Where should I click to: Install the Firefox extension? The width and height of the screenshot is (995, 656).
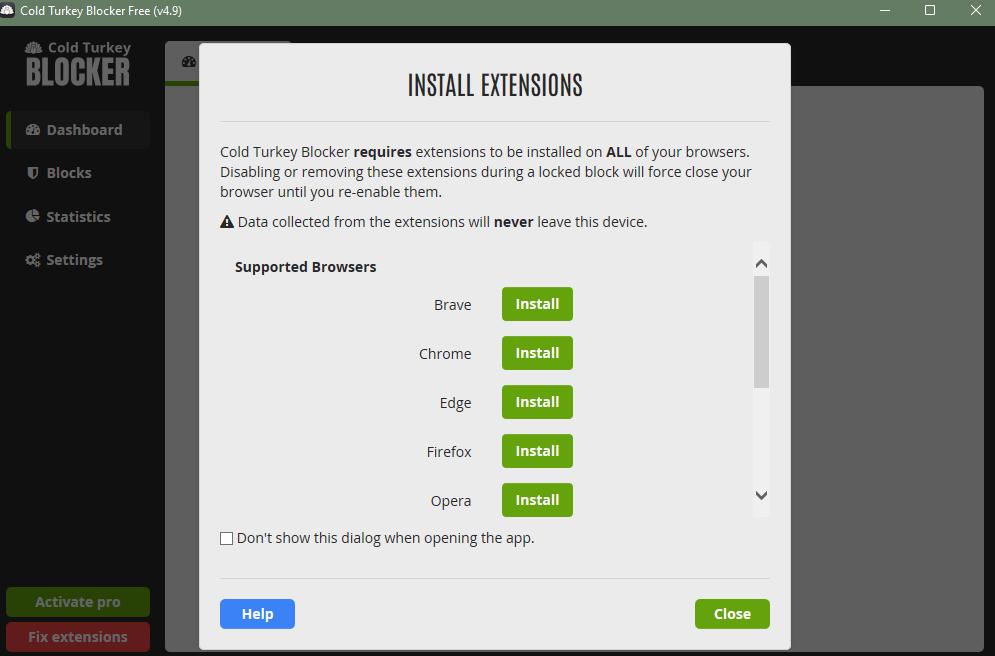537,451
